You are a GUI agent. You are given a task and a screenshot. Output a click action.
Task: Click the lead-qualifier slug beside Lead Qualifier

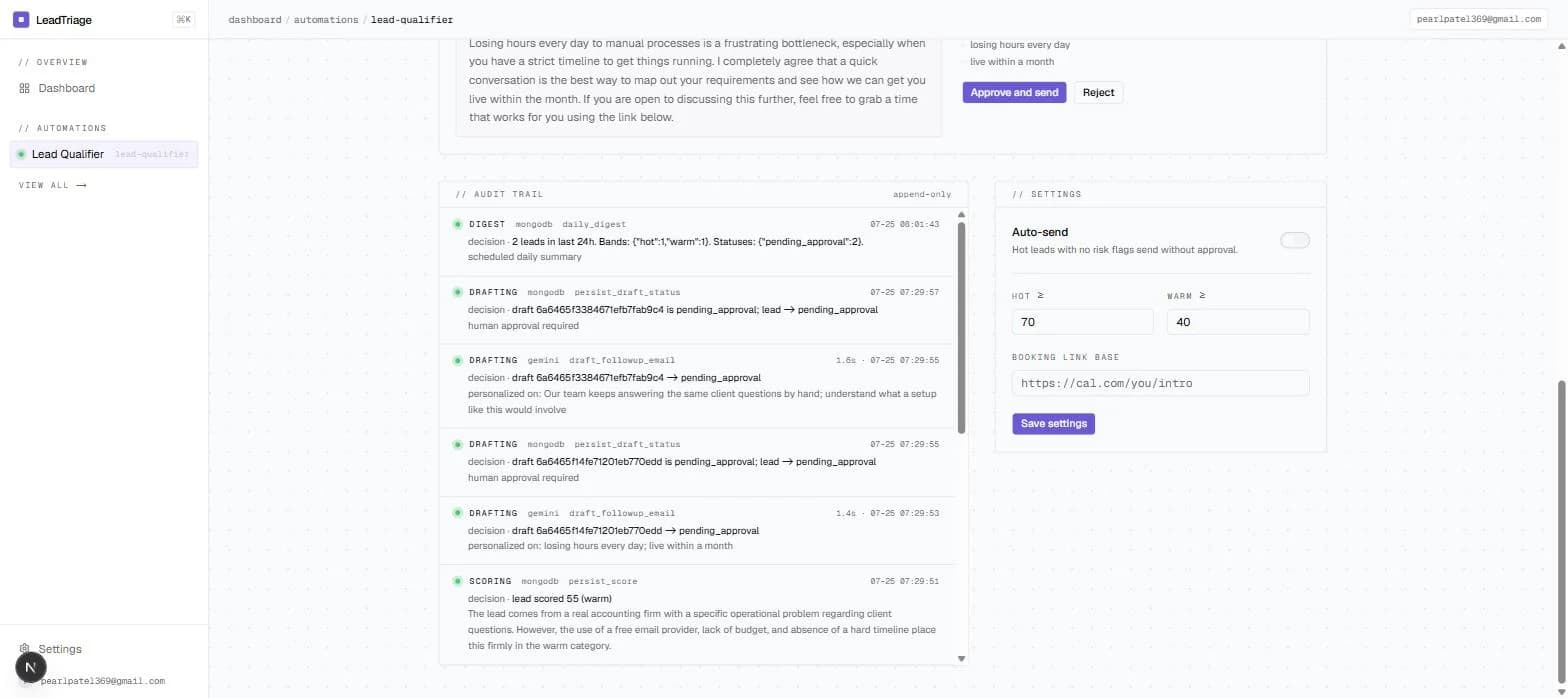point(153,155)
